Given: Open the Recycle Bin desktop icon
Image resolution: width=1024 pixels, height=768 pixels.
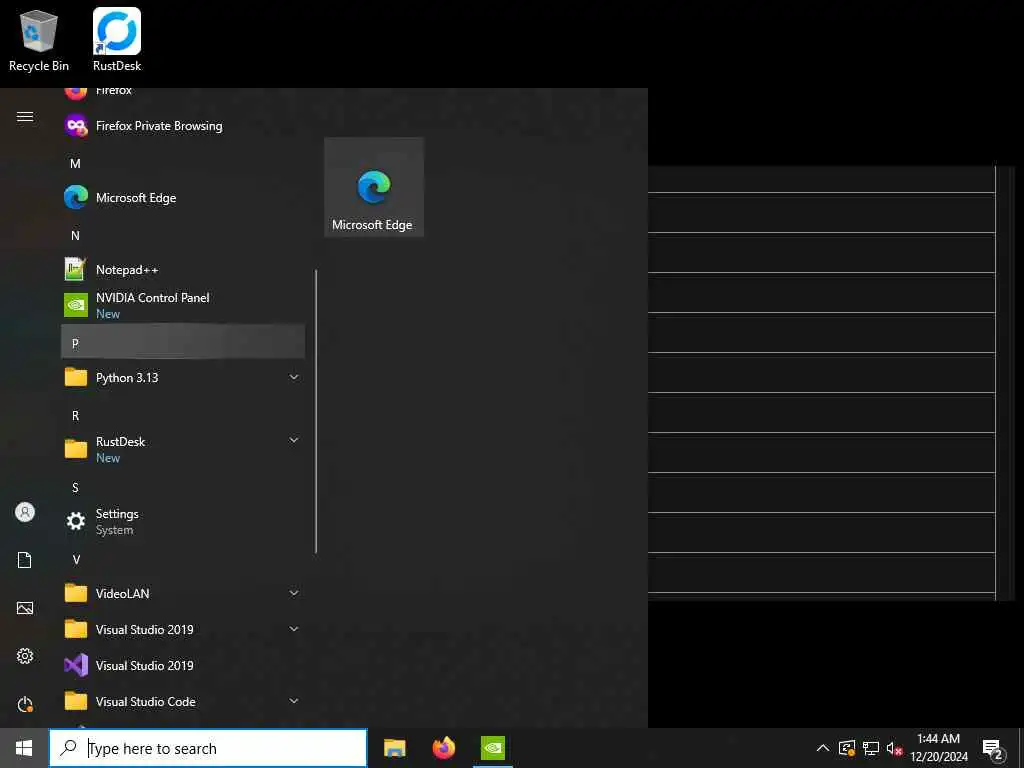Looking at the screenshot, I should click(x=39, y=40).
